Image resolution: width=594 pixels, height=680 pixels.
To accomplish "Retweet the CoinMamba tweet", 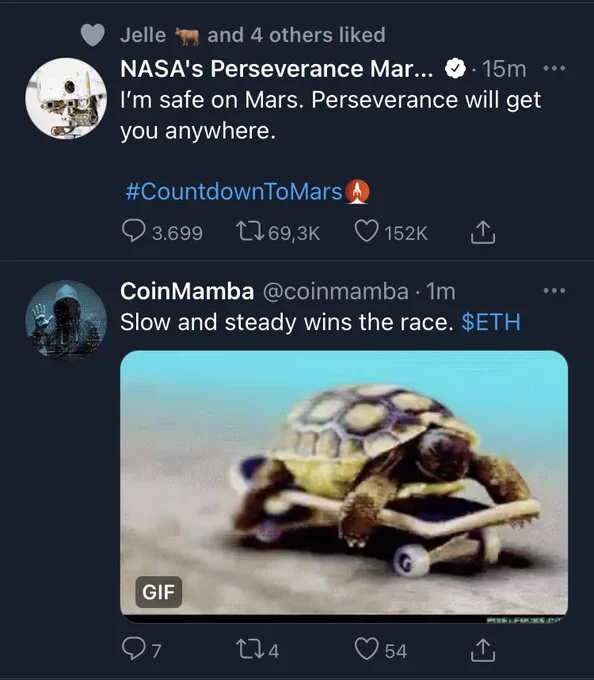I will pyautogui.click(x=258, y=650).
